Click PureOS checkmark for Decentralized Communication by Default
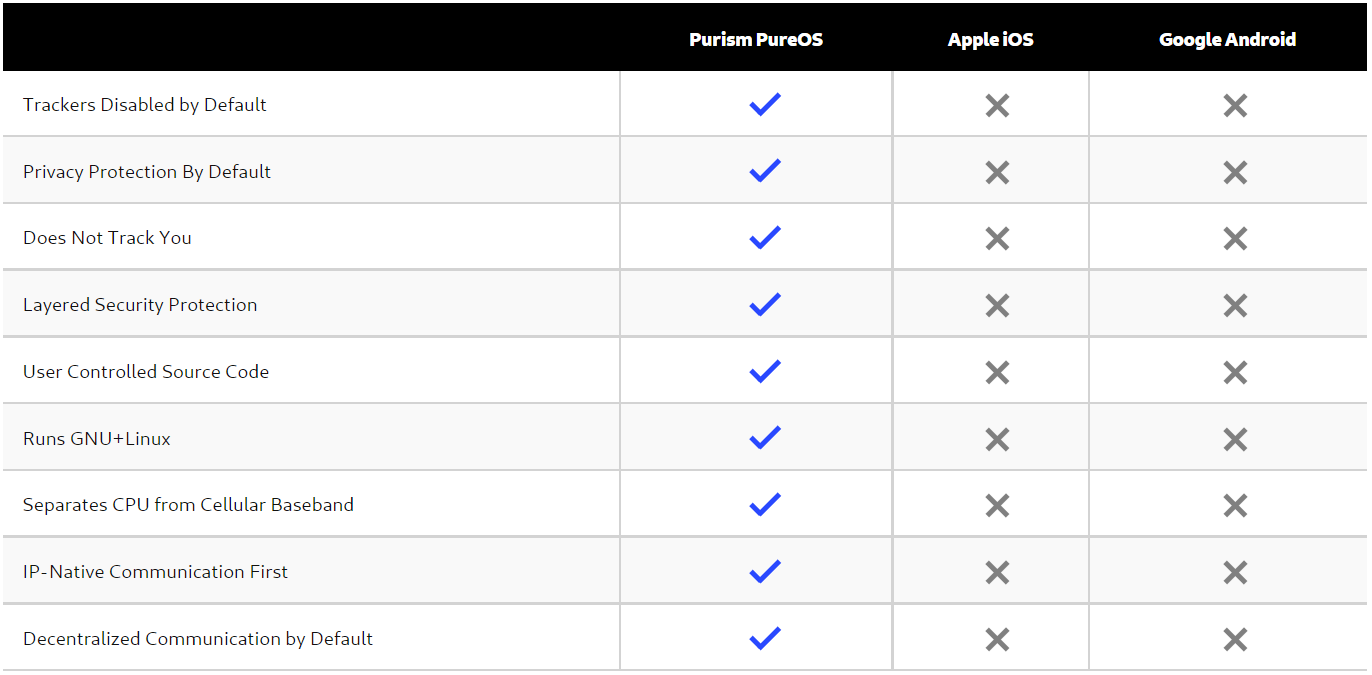The image size is (1372, 675). [x=765, y=638]
